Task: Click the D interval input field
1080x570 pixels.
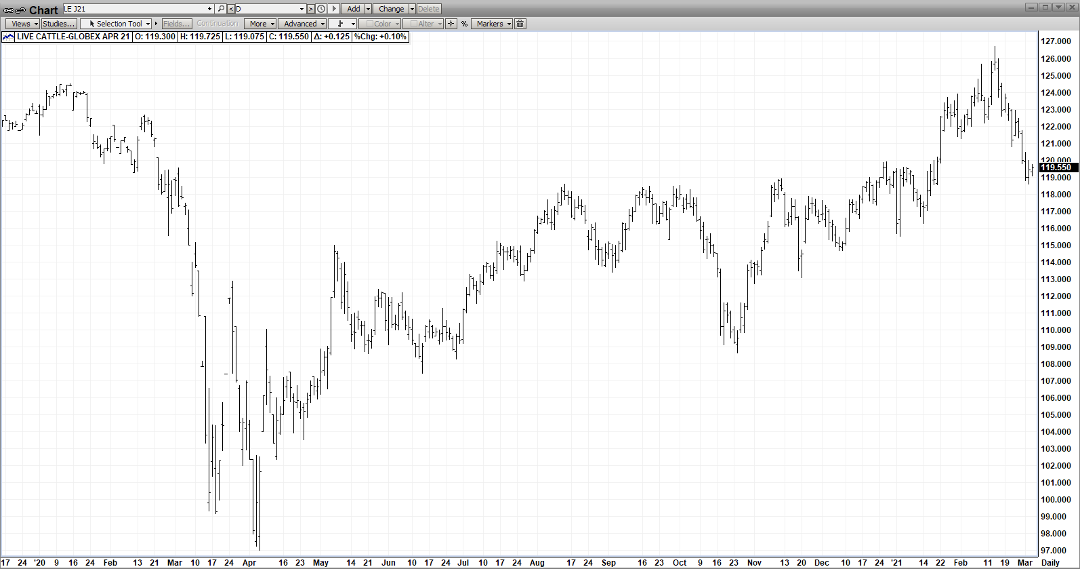Action: [268, 9]
